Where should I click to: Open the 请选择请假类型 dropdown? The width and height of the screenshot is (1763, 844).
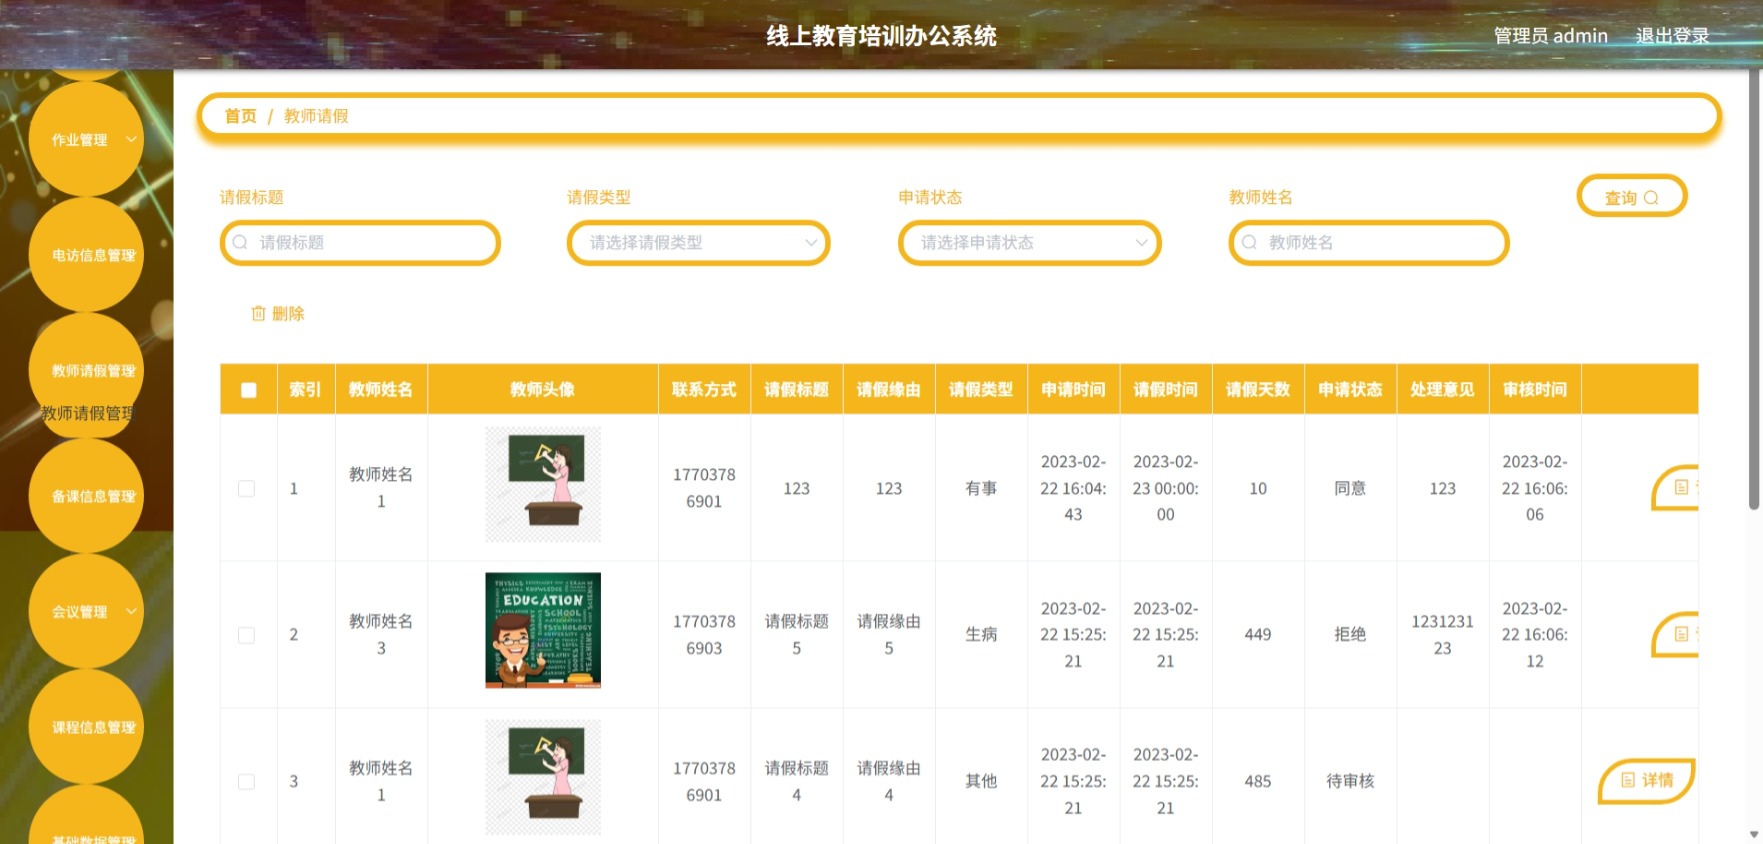(x=698, y=243)
